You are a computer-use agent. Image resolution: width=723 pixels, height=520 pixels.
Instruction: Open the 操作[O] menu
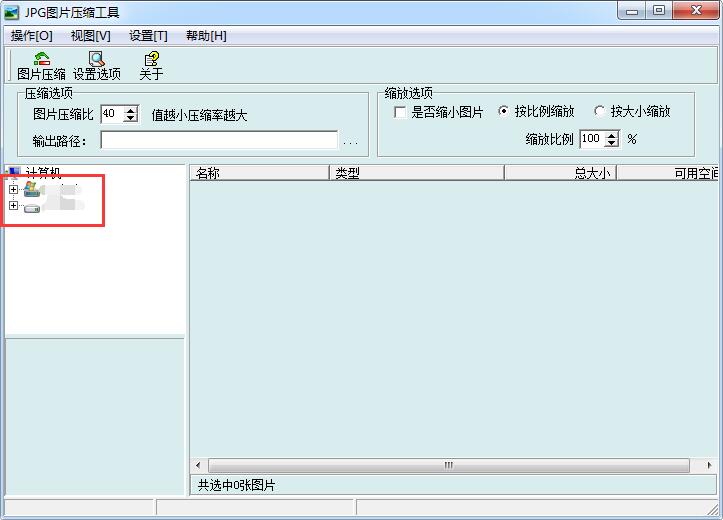pyautogui.click(x=31, y=36)
